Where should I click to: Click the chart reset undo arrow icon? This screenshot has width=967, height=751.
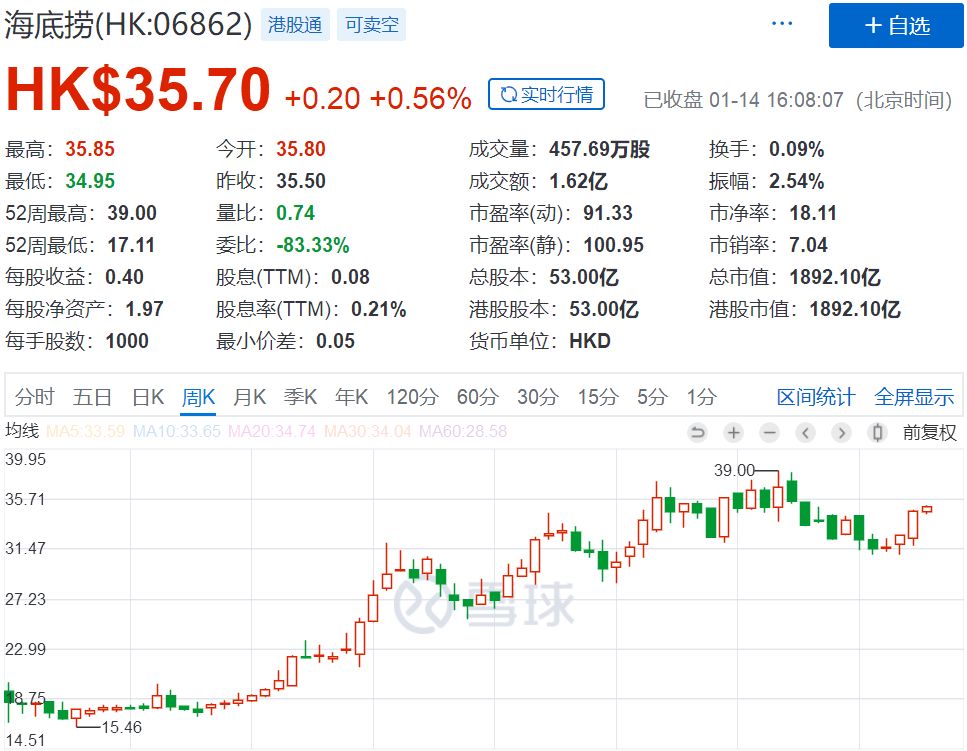[x=697, y=433]
